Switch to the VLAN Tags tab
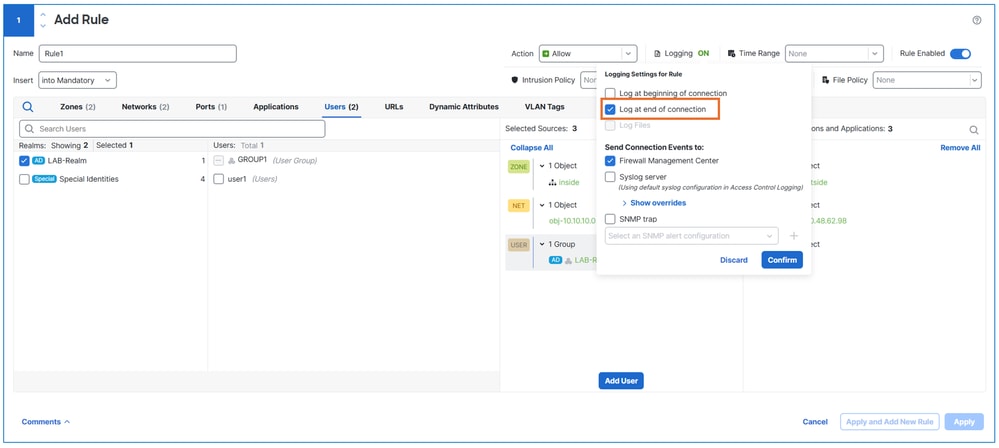The image size is (999, 448). point(544,107)
